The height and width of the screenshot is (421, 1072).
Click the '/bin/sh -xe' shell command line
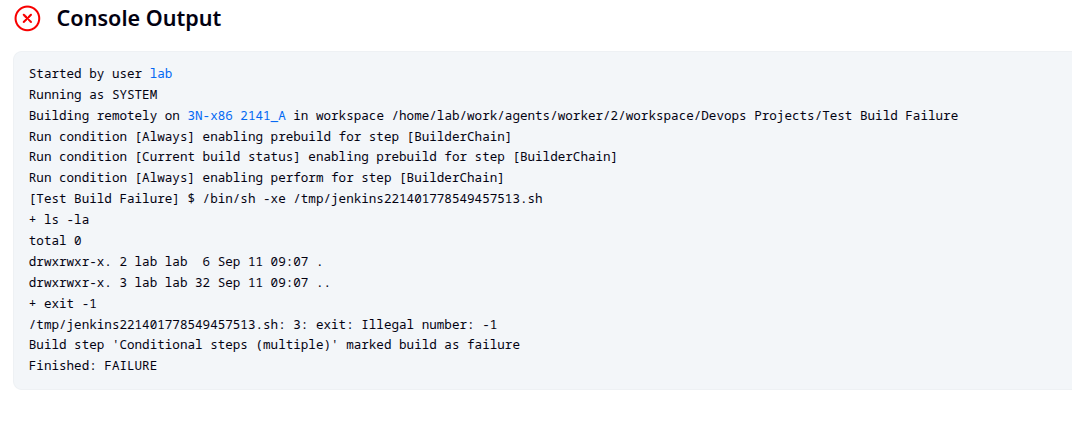click(286, 199)
